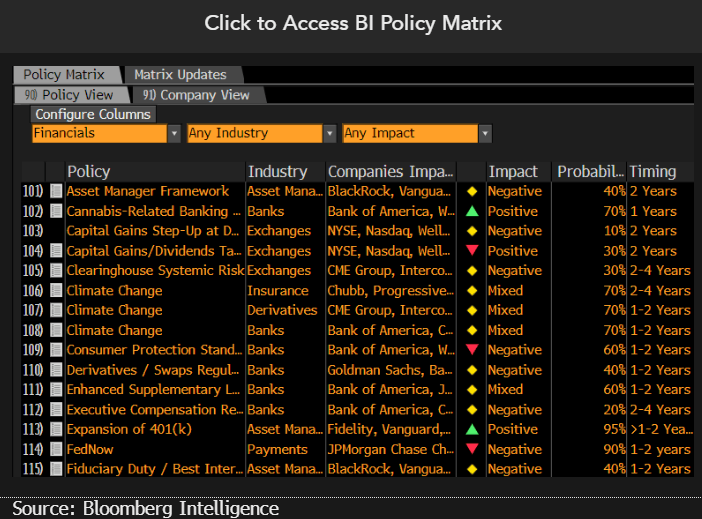
Task: Sort by the Probability column header
Action: click(590, 171)
